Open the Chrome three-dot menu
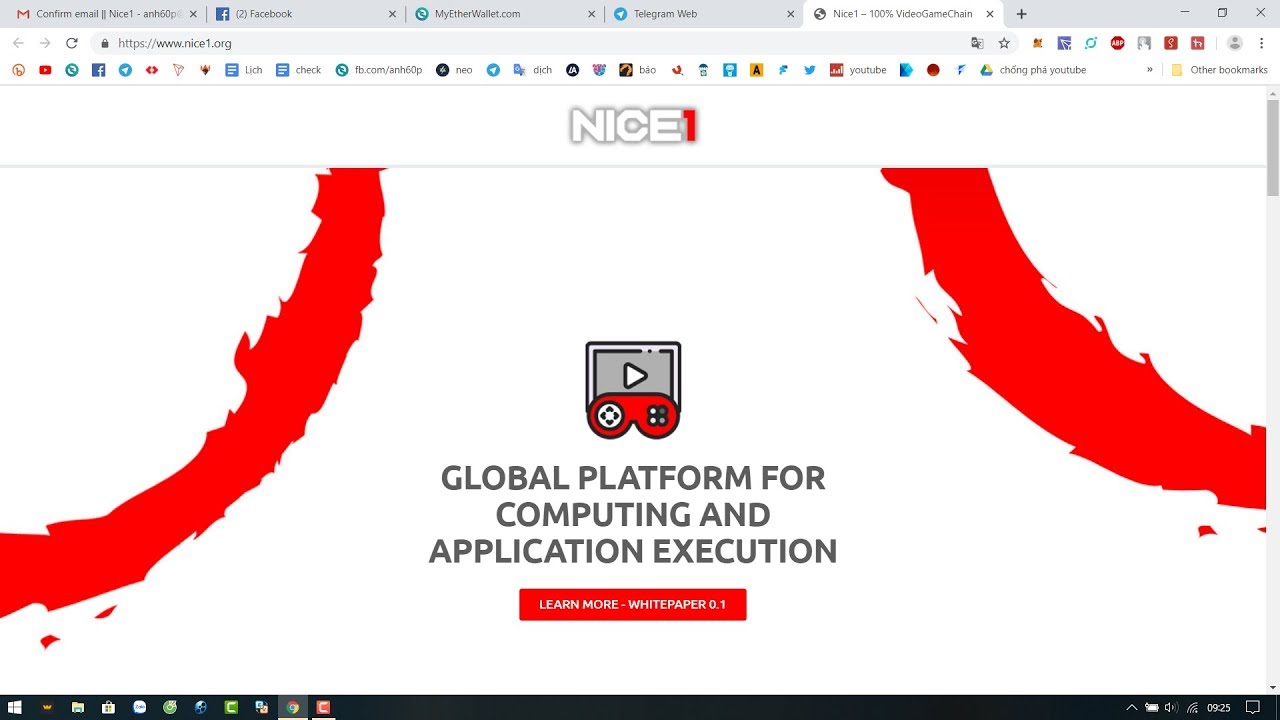Screen dimensions: 1280x720 tap(1261, 43)
